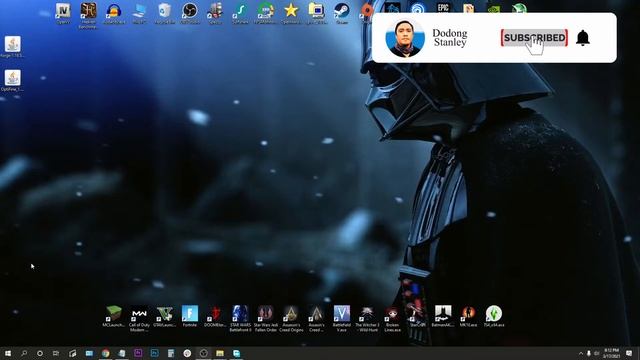Launch Call of Duty Modern Warfare

tap(139, 318)
